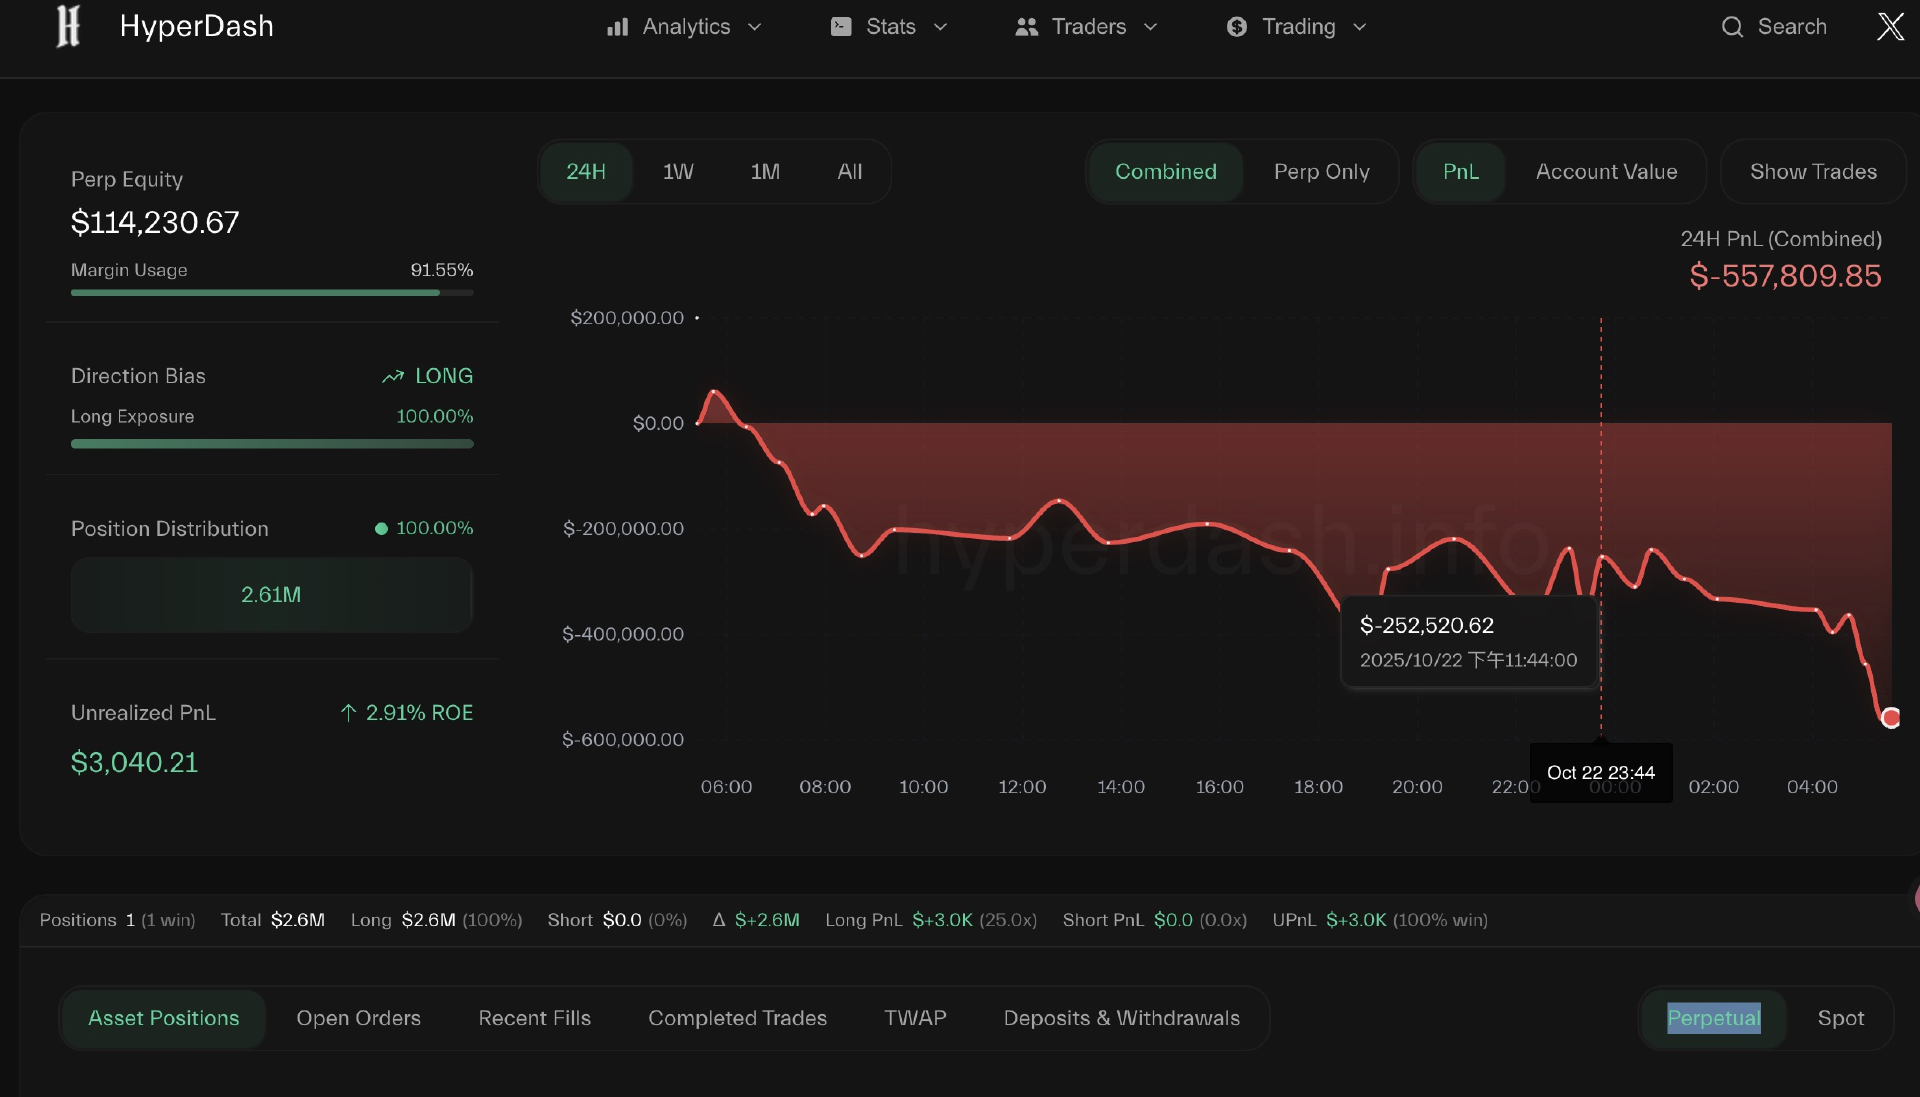Open the Recent Fills tab

pos(534,1018)
